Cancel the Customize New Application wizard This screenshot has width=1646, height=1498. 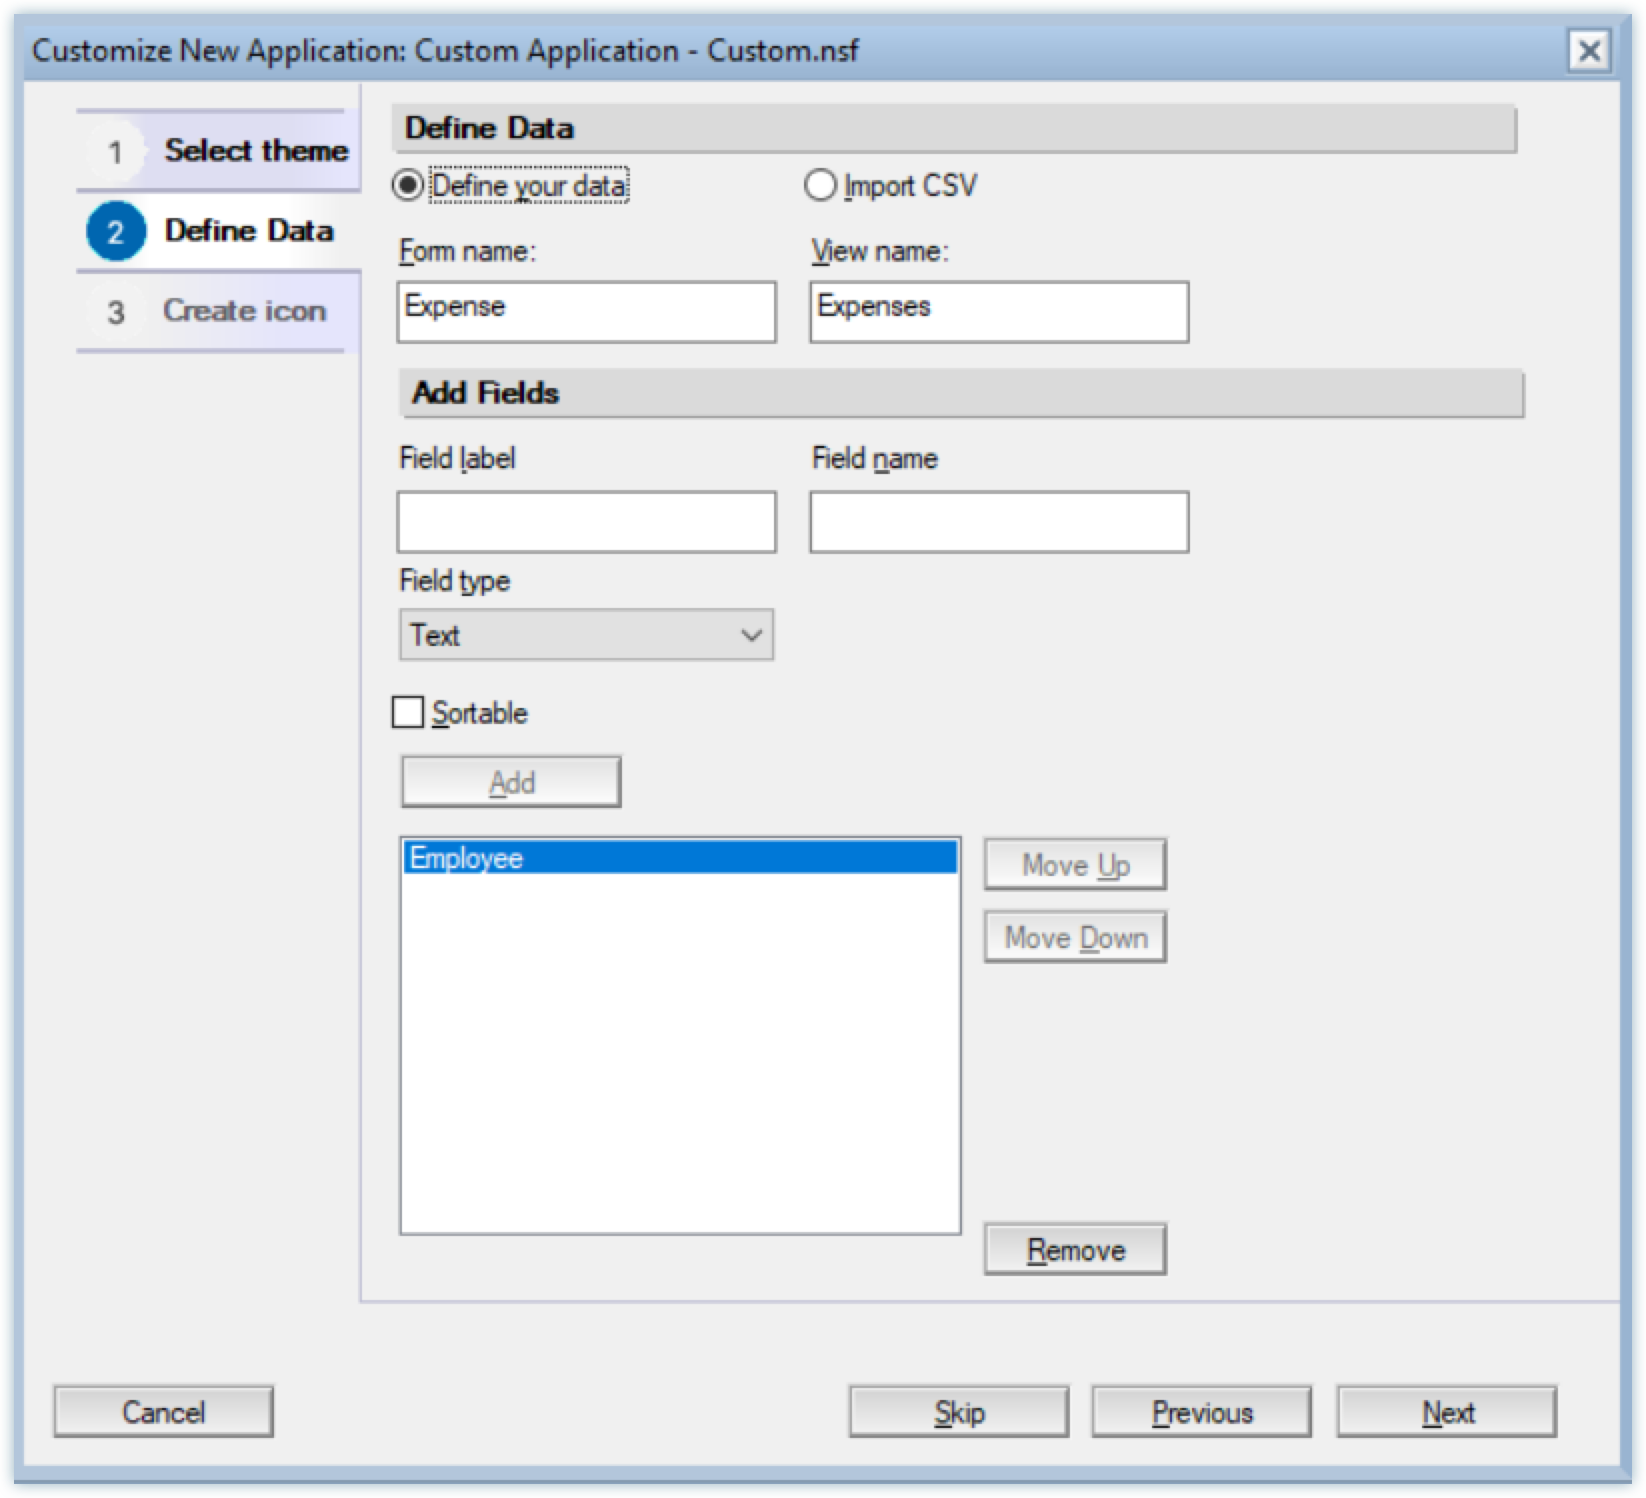tap(164, 1411)
